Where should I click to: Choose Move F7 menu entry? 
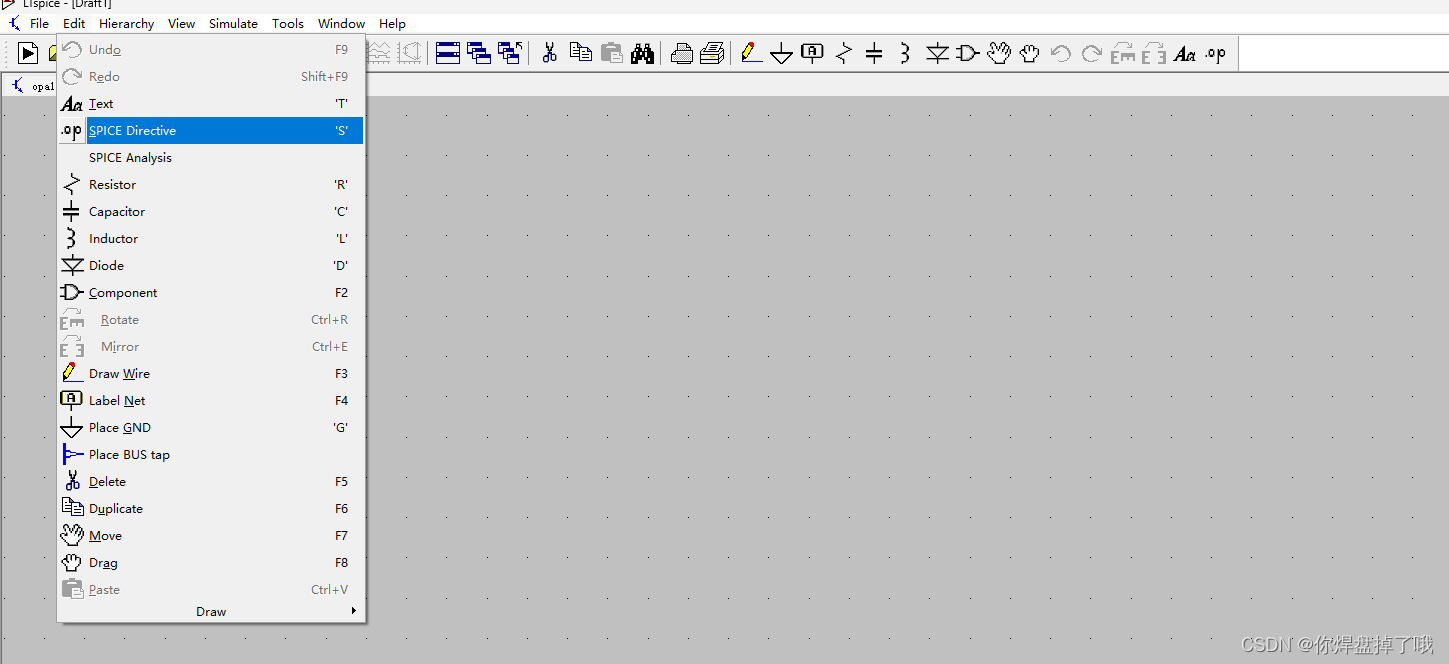click(x=211, y=536)
